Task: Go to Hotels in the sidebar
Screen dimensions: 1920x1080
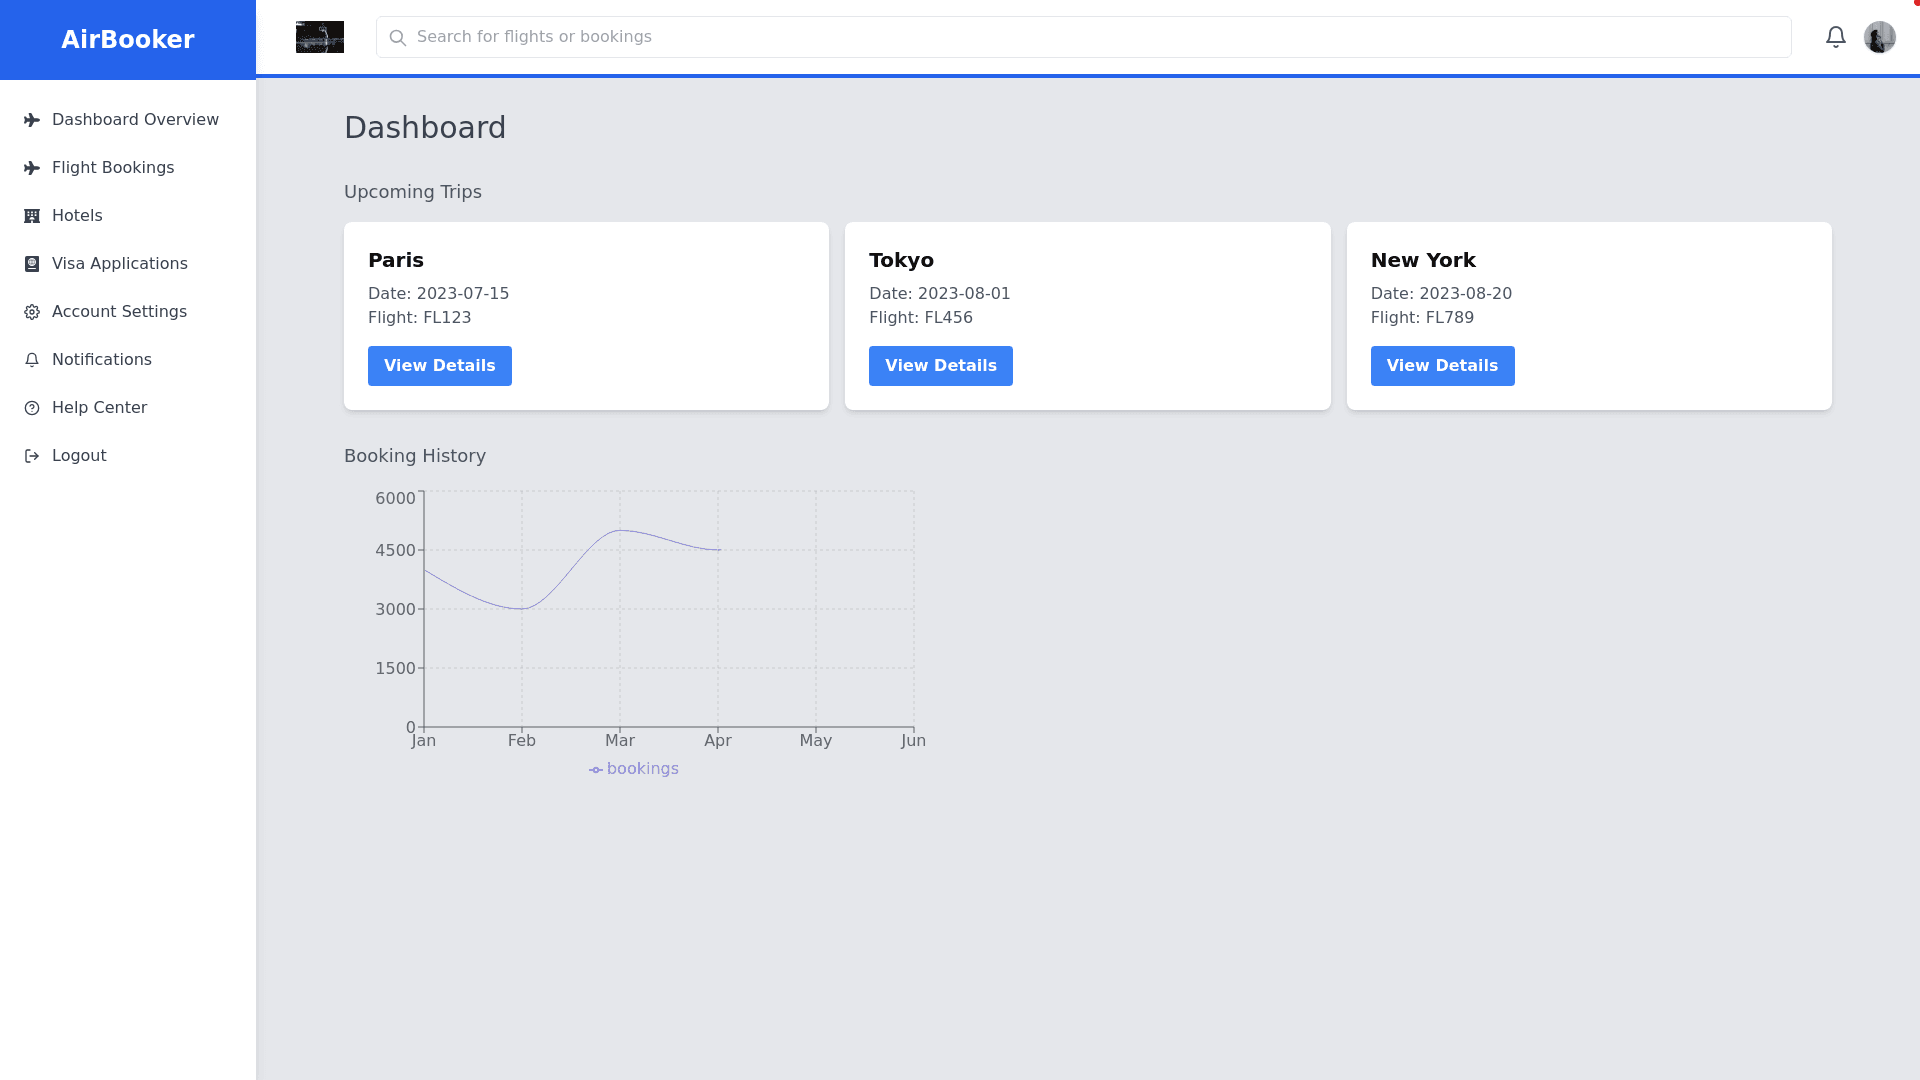Action: pyautogui.click(x=77, y=216)
